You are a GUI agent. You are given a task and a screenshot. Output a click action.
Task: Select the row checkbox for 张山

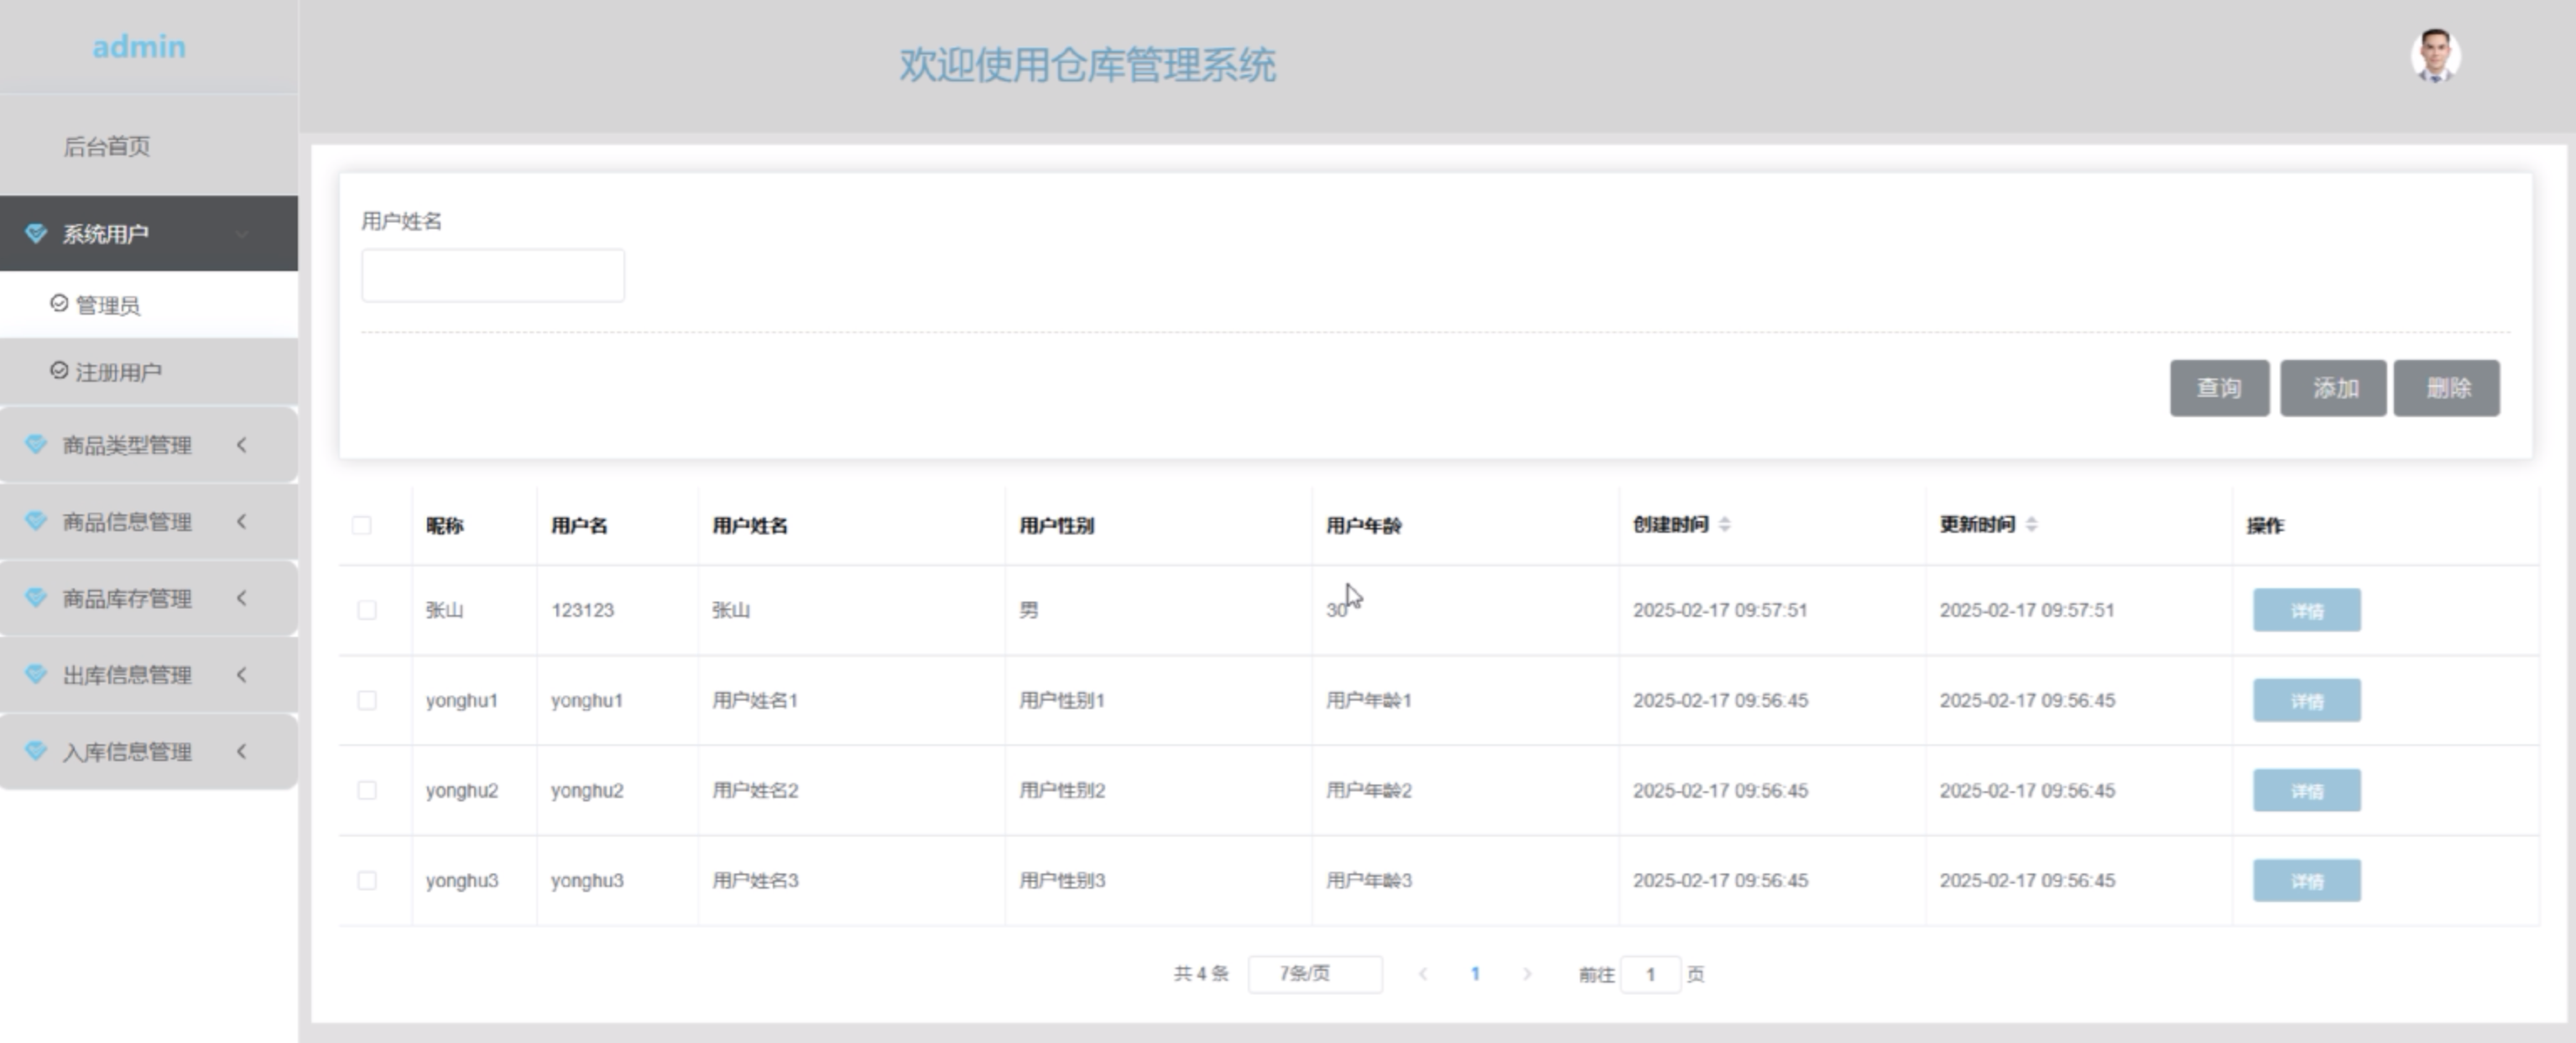(x=367, y=610)
